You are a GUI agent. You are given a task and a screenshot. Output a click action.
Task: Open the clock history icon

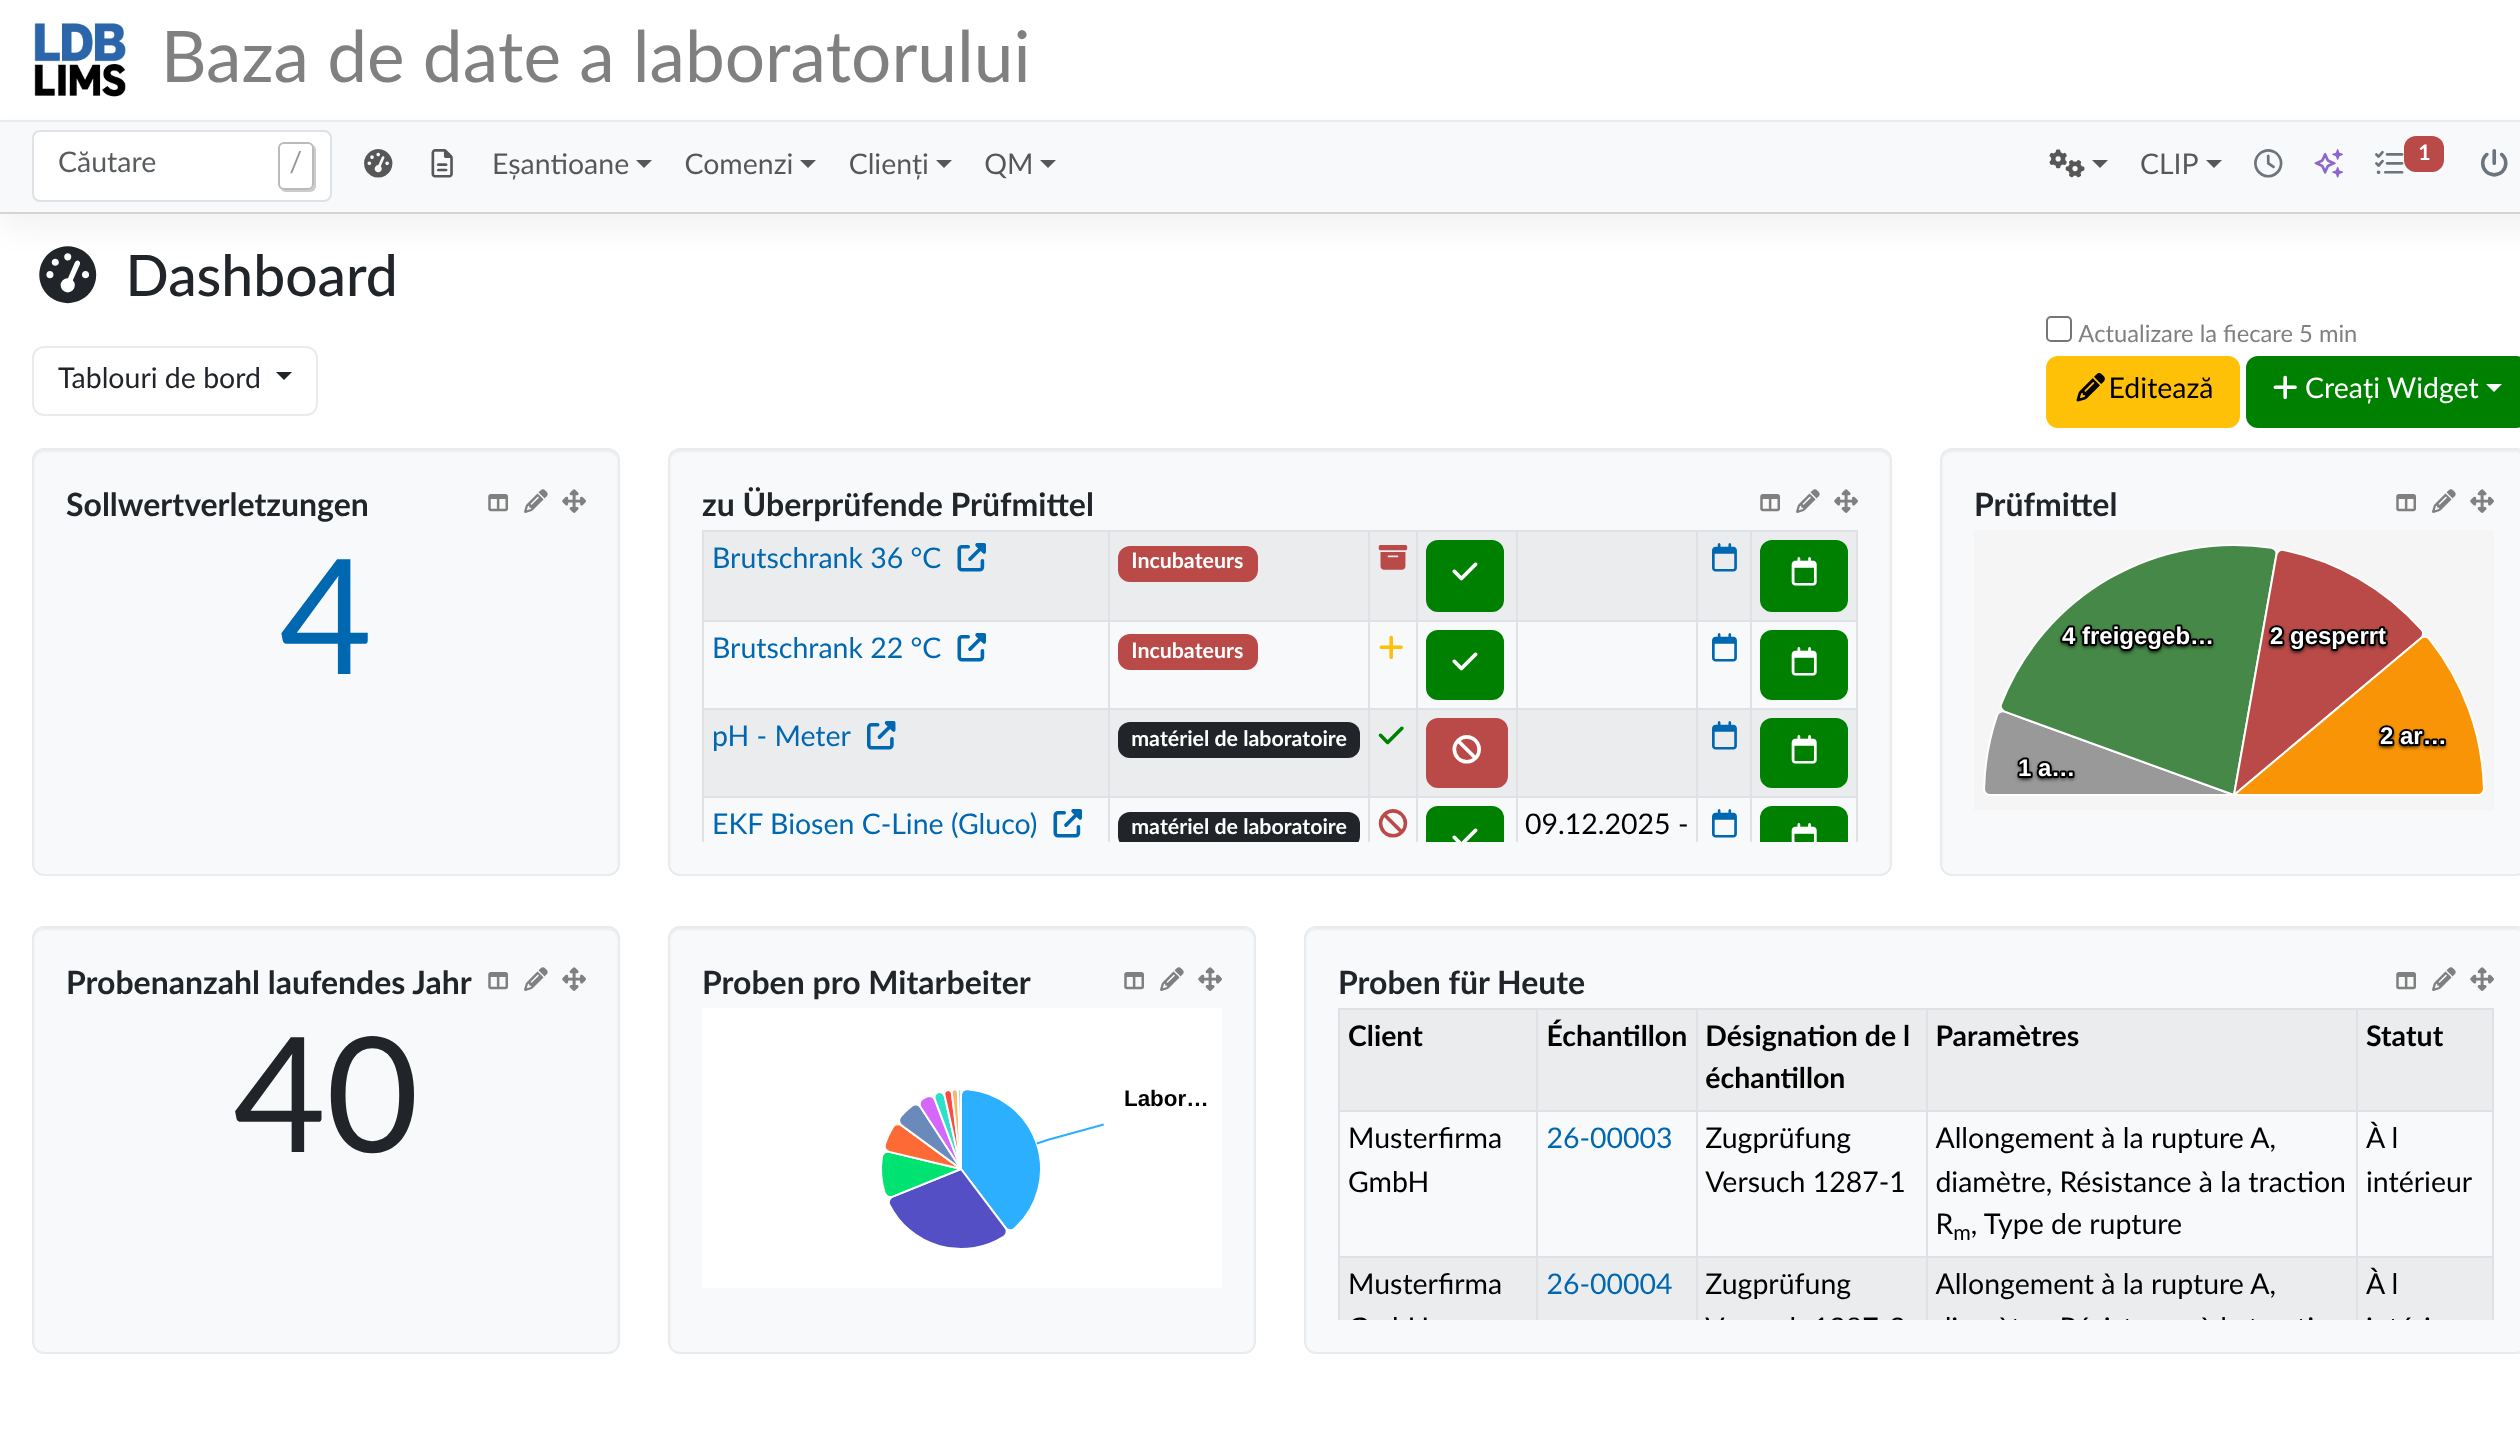tap(2268, 163)
